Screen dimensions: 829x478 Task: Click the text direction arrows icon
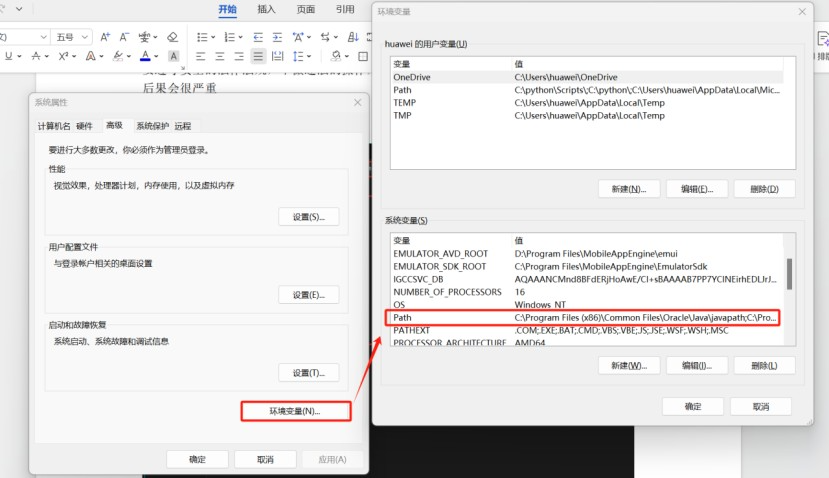coord(325,37)
